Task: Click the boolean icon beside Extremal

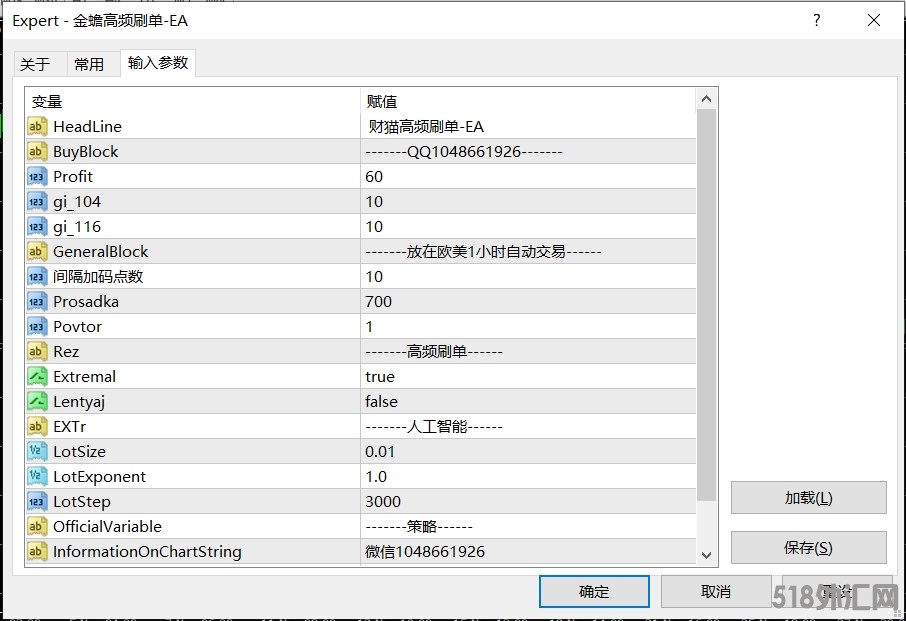Action: [x=37, y=377]
